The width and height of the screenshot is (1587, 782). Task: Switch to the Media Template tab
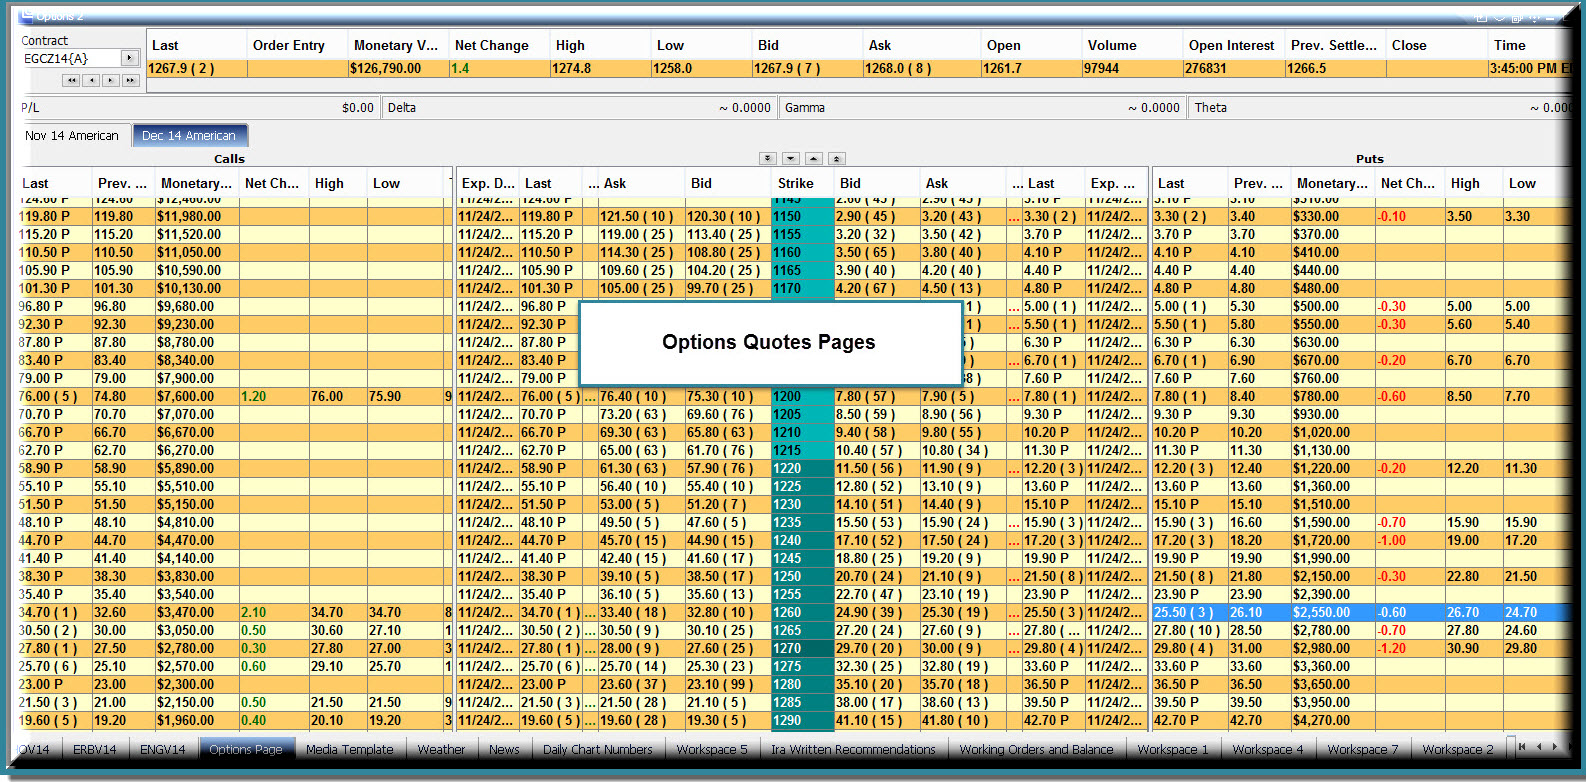(x=350, y=749)
